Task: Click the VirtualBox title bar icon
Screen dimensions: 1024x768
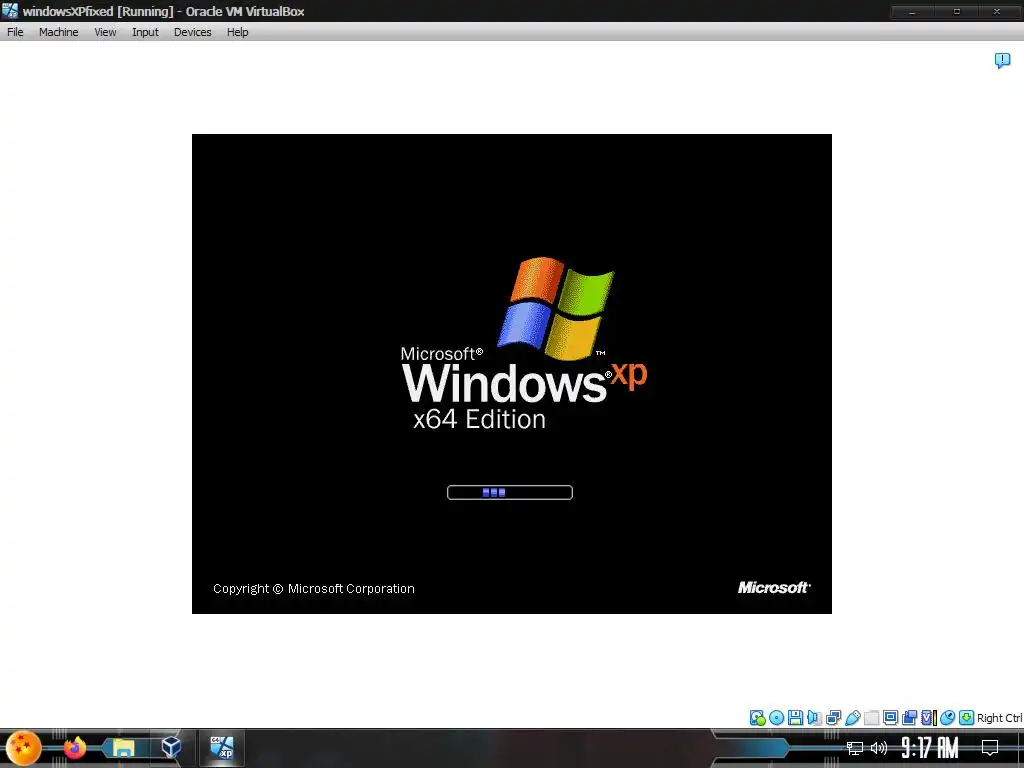Action: 10,11
